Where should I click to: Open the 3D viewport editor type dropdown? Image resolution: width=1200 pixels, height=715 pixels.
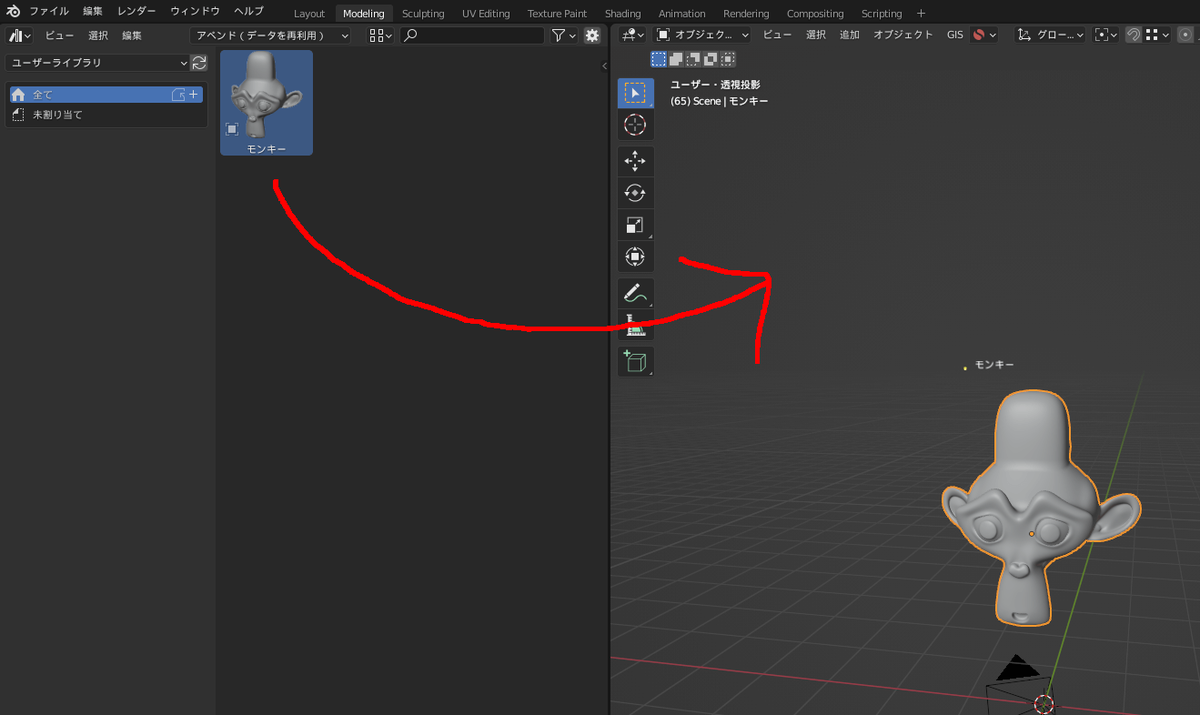point(633,34)
